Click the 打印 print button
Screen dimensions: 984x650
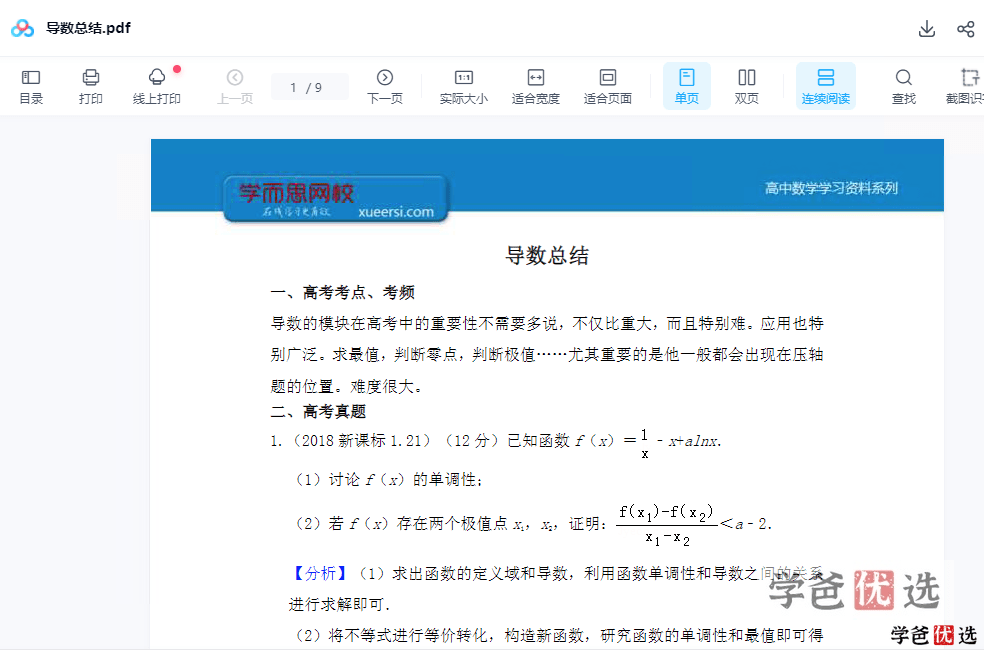[x=90, y=87]
